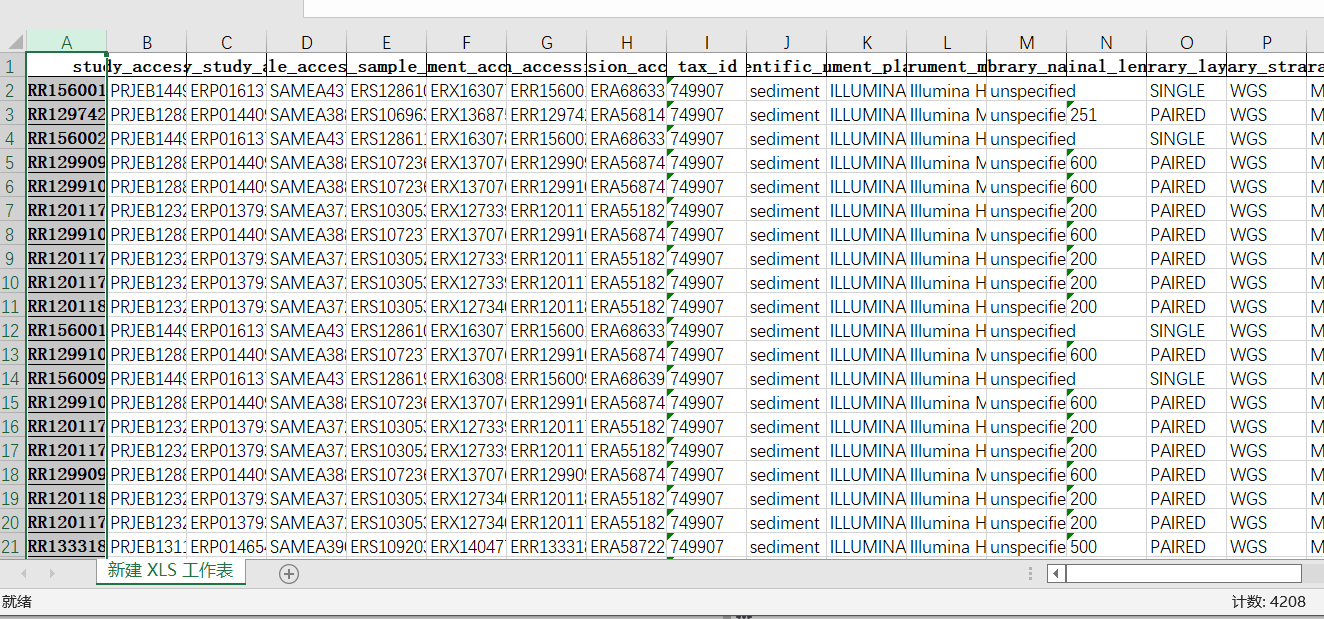Screen dimensions: 1324x619
Task: Select column O header
Action: tap(1187, 42)
